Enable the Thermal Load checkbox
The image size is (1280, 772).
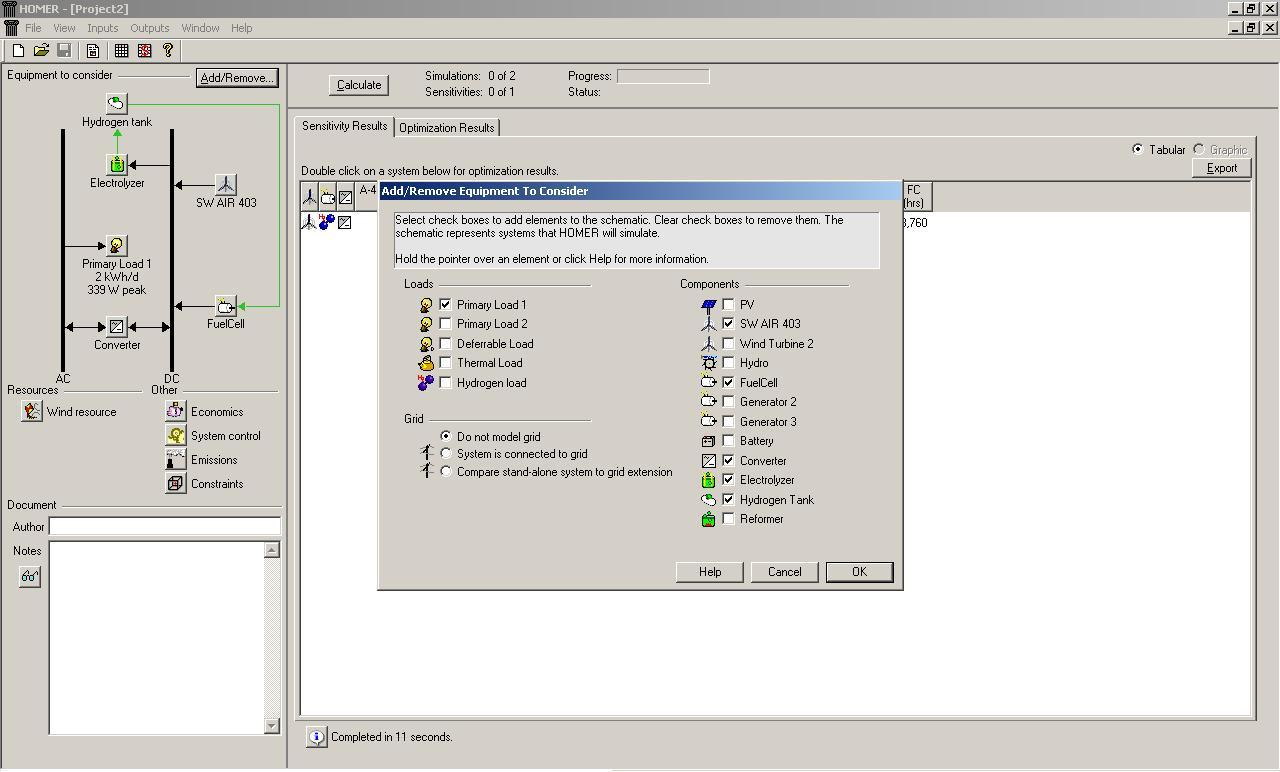point(446,363)
